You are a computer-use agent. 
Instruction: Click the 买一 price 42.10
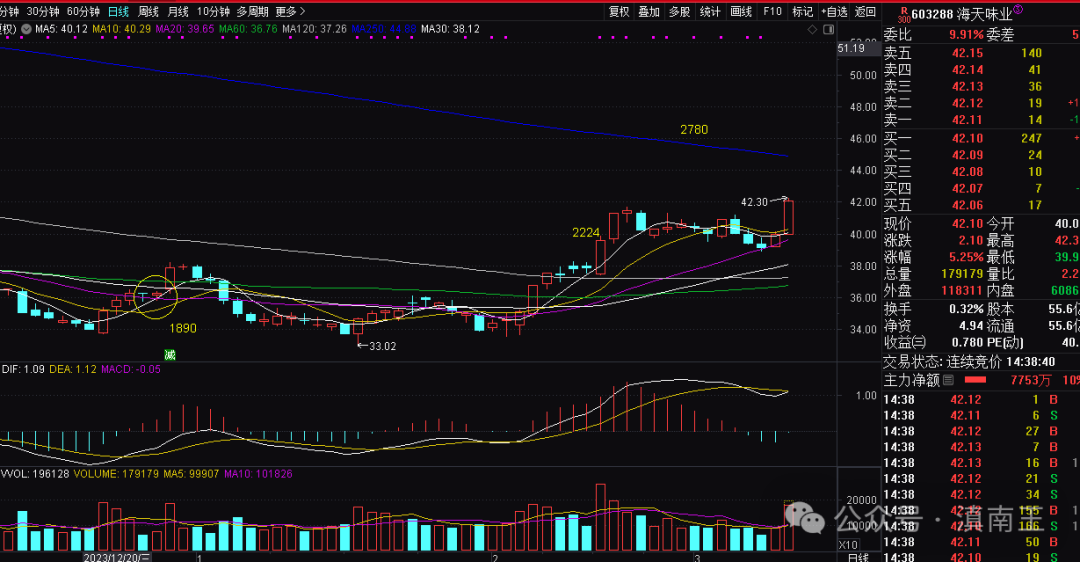967,138
